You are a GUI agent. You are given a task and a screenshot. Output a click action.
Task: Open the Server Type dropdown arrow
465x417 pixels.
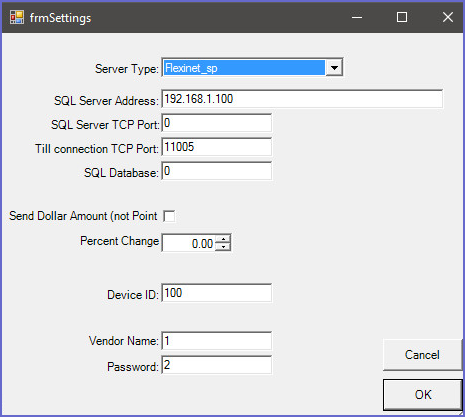coord(334,68)
